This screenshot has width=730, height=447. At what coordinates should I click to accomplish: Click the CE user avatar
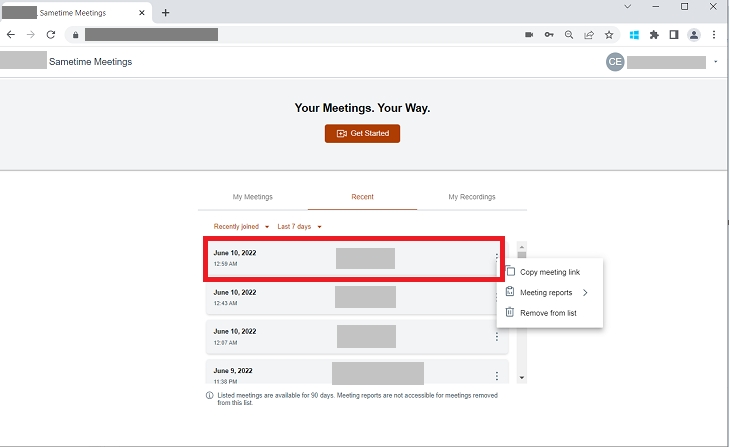(615, 62)
